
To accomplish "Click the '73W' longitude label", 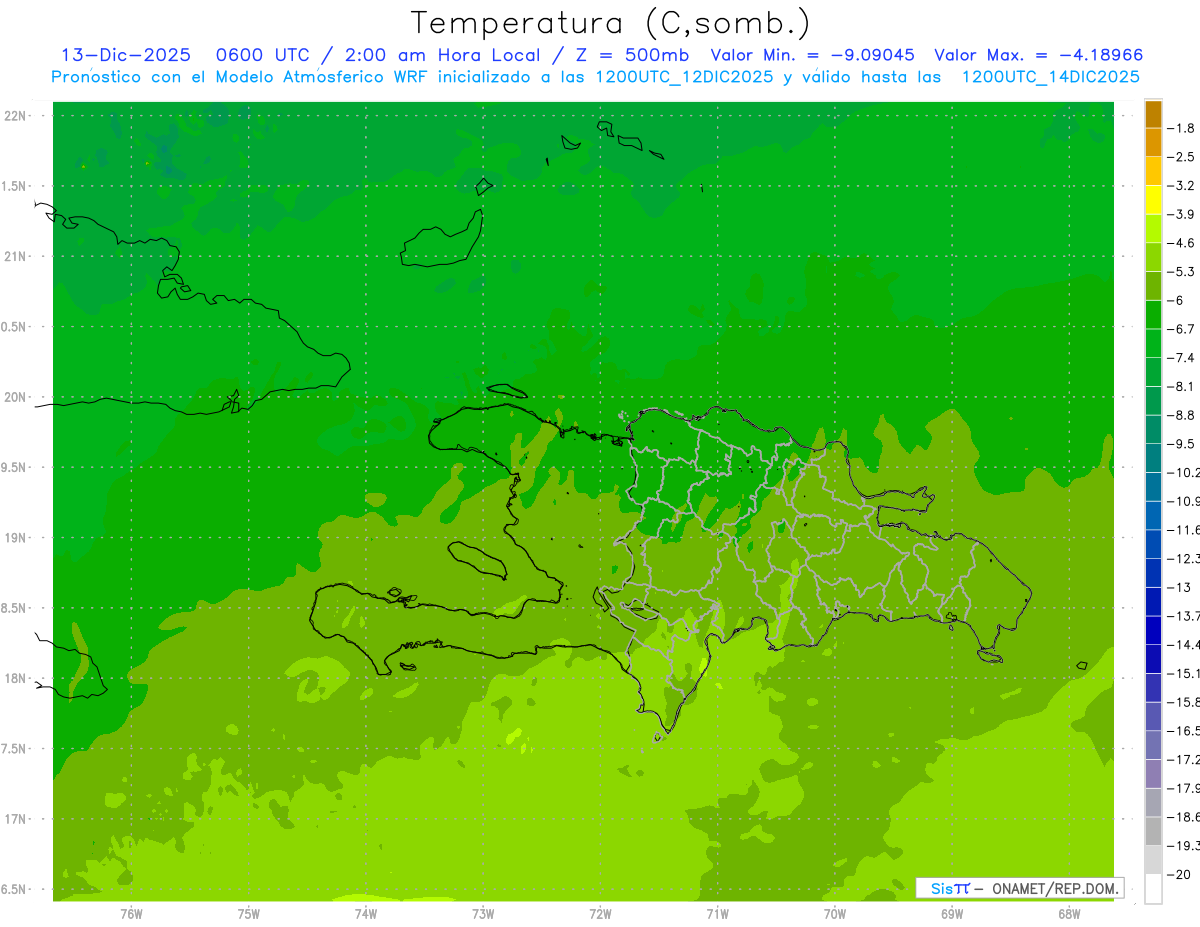I will [x=483, y=913].
